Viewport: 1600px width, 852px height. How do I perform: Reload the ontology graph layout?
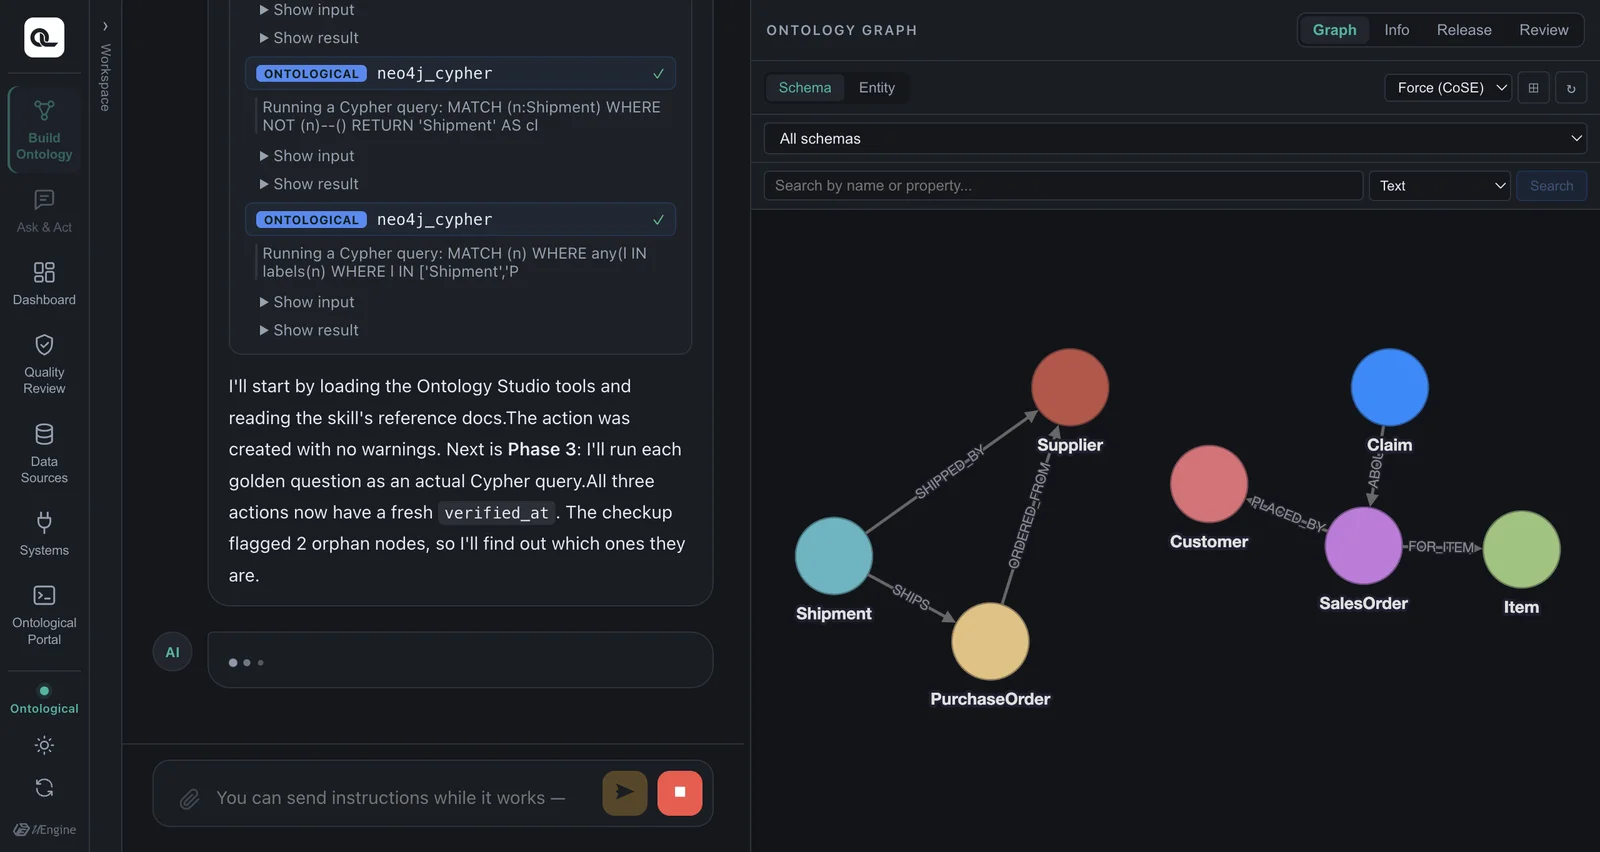[x=1571, y=88]
